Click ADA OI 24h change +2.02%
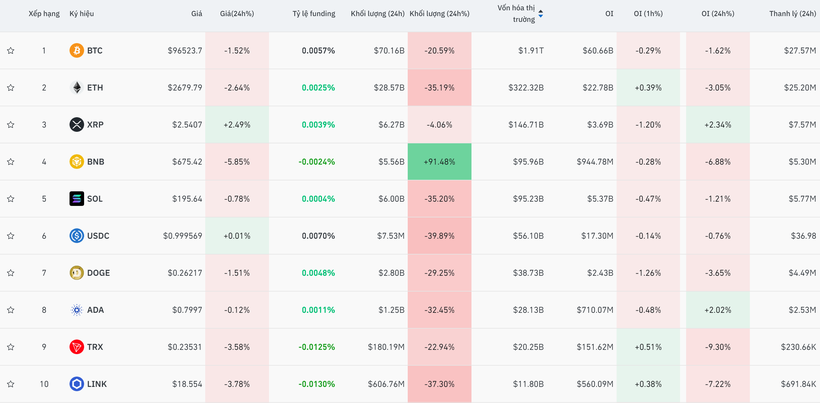The image size is (820, 403). coord(718,310)
